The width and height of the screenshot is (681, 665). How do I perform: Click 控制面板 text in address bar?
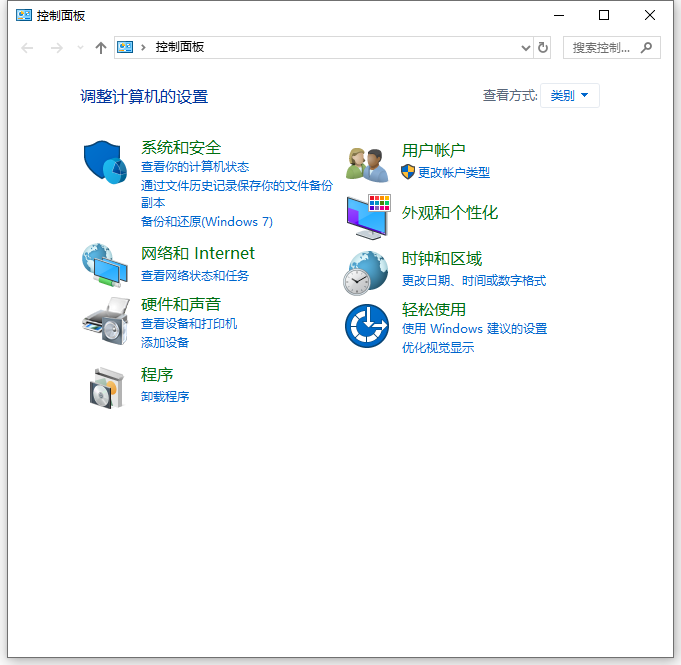pos(180,47)
